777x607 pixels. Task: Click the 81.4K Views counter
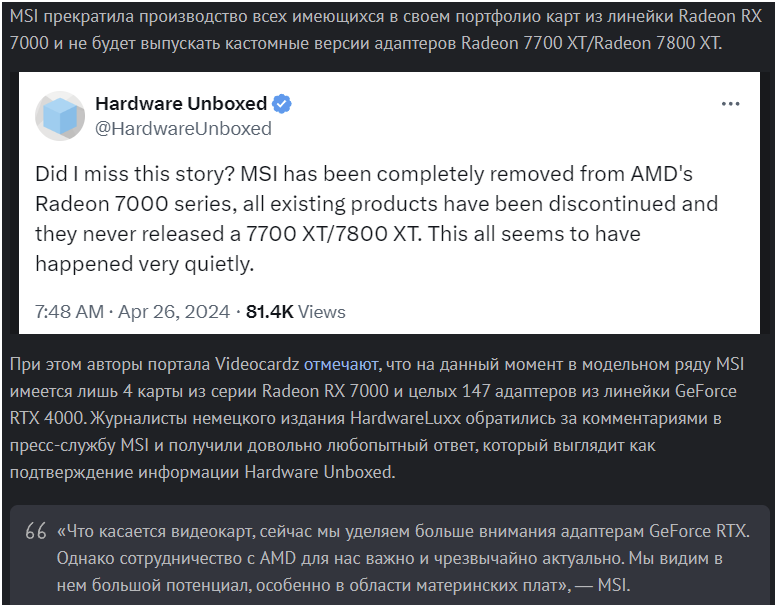pos(296,311)
